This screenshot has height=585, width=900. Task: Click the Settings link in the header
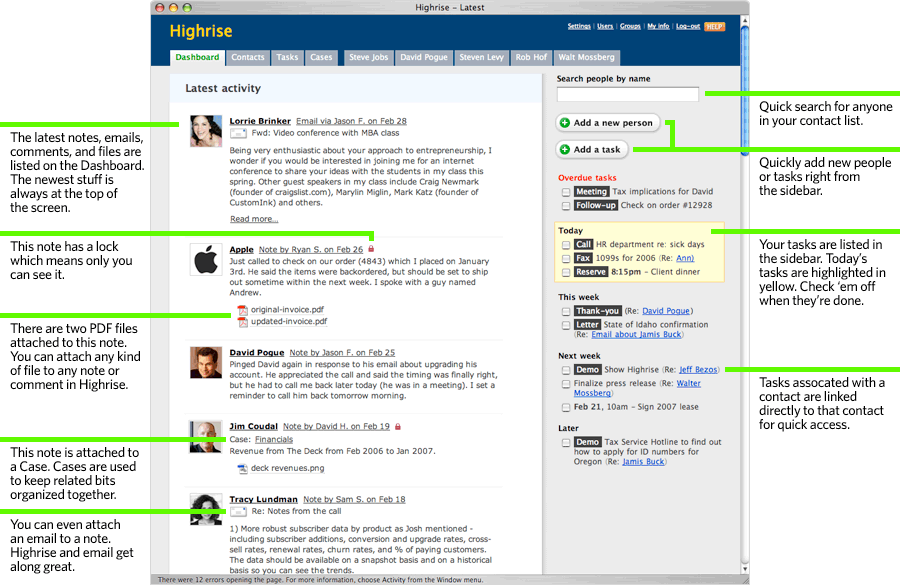[579, 26]
